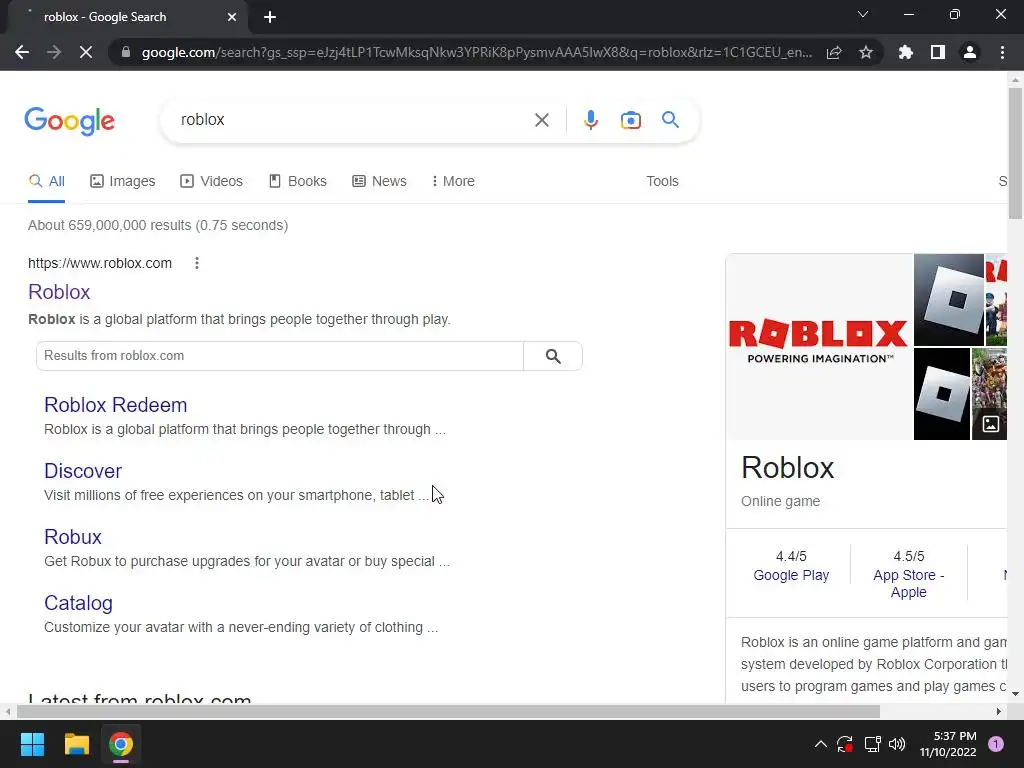Open the tab search chevron
This screenshot has height=768, width=1024.
click(x=863, y=14)
